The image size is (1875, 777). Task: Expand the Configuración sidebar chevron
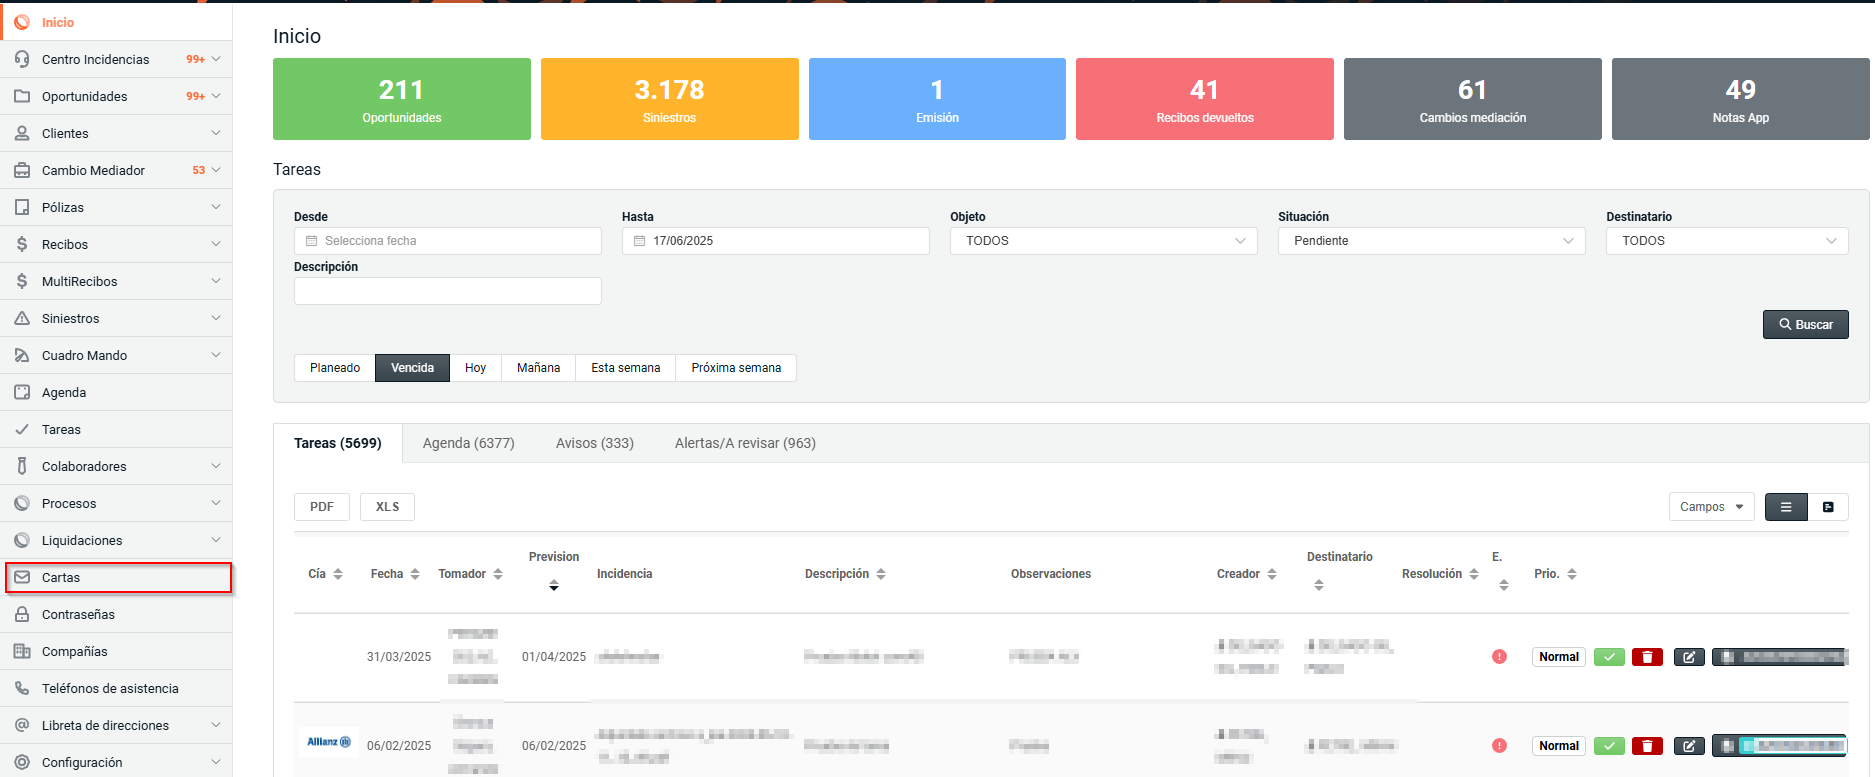click(216, 762)
